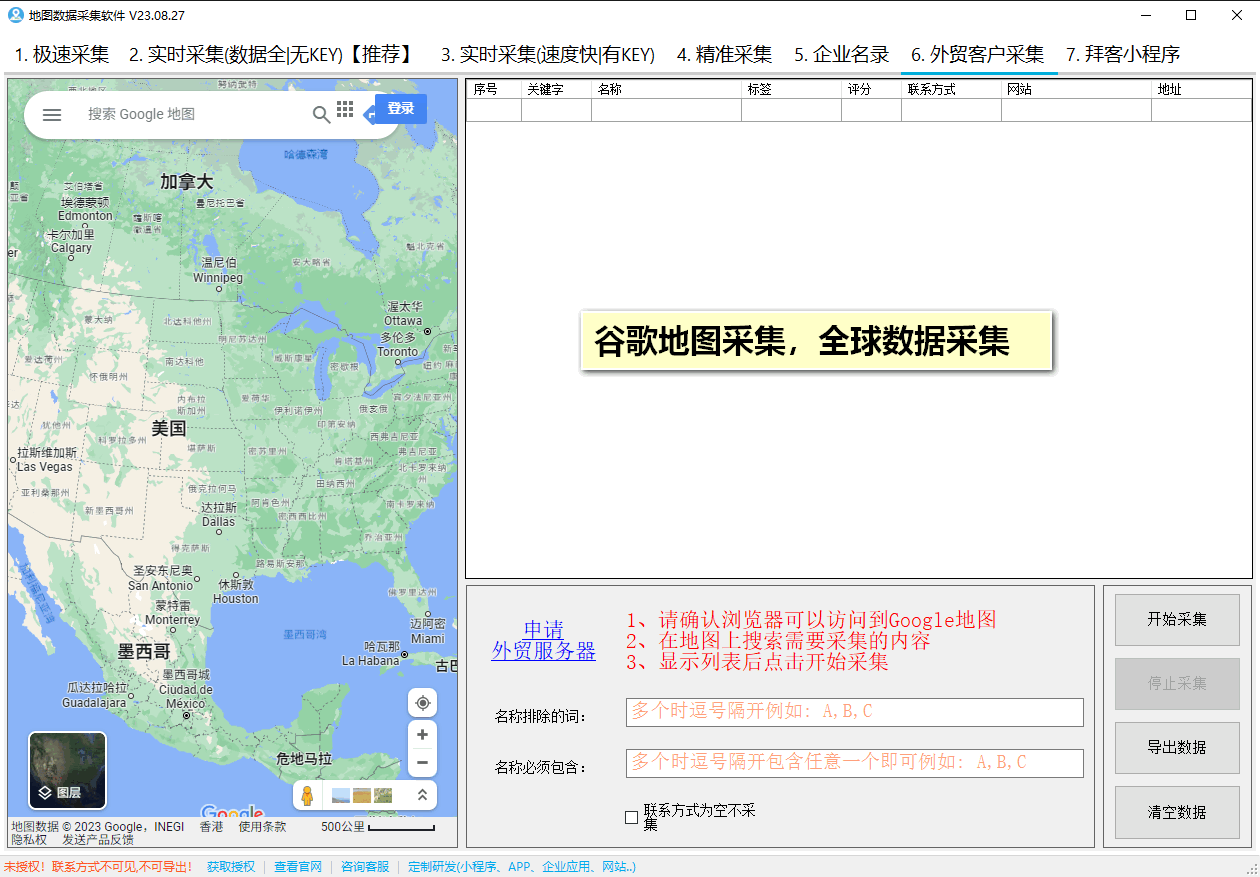Click the 获取授权 status bar link
Screen dimensions: 1260x877
[x=231, y=867]
